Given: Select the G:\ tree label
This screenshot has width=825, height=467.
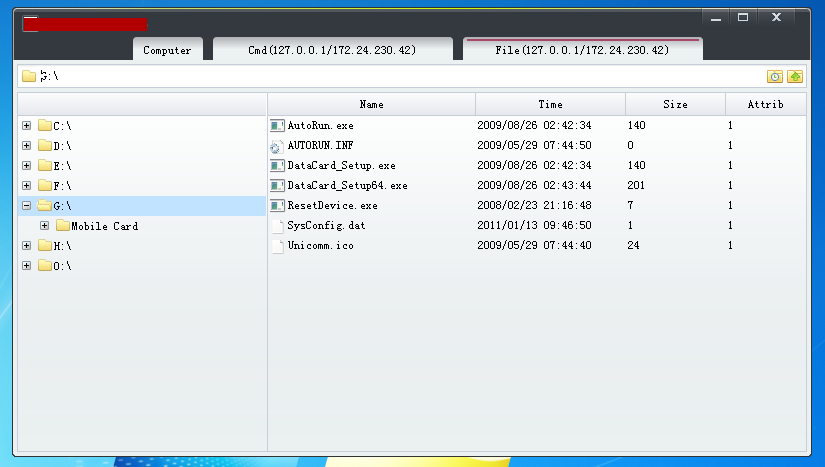Looking at the screenshot, I should [62, 206].
